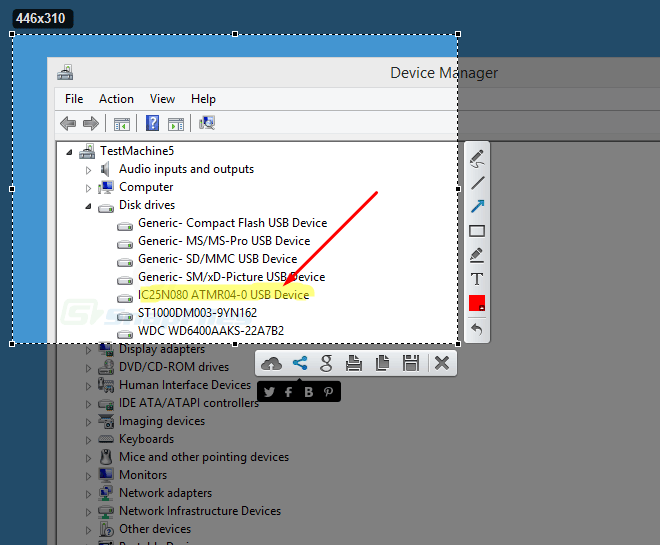The height and width of the screenshot is (545, 660).
Task: Open the red color picker swatch
Action: click(x=477, y=304)
